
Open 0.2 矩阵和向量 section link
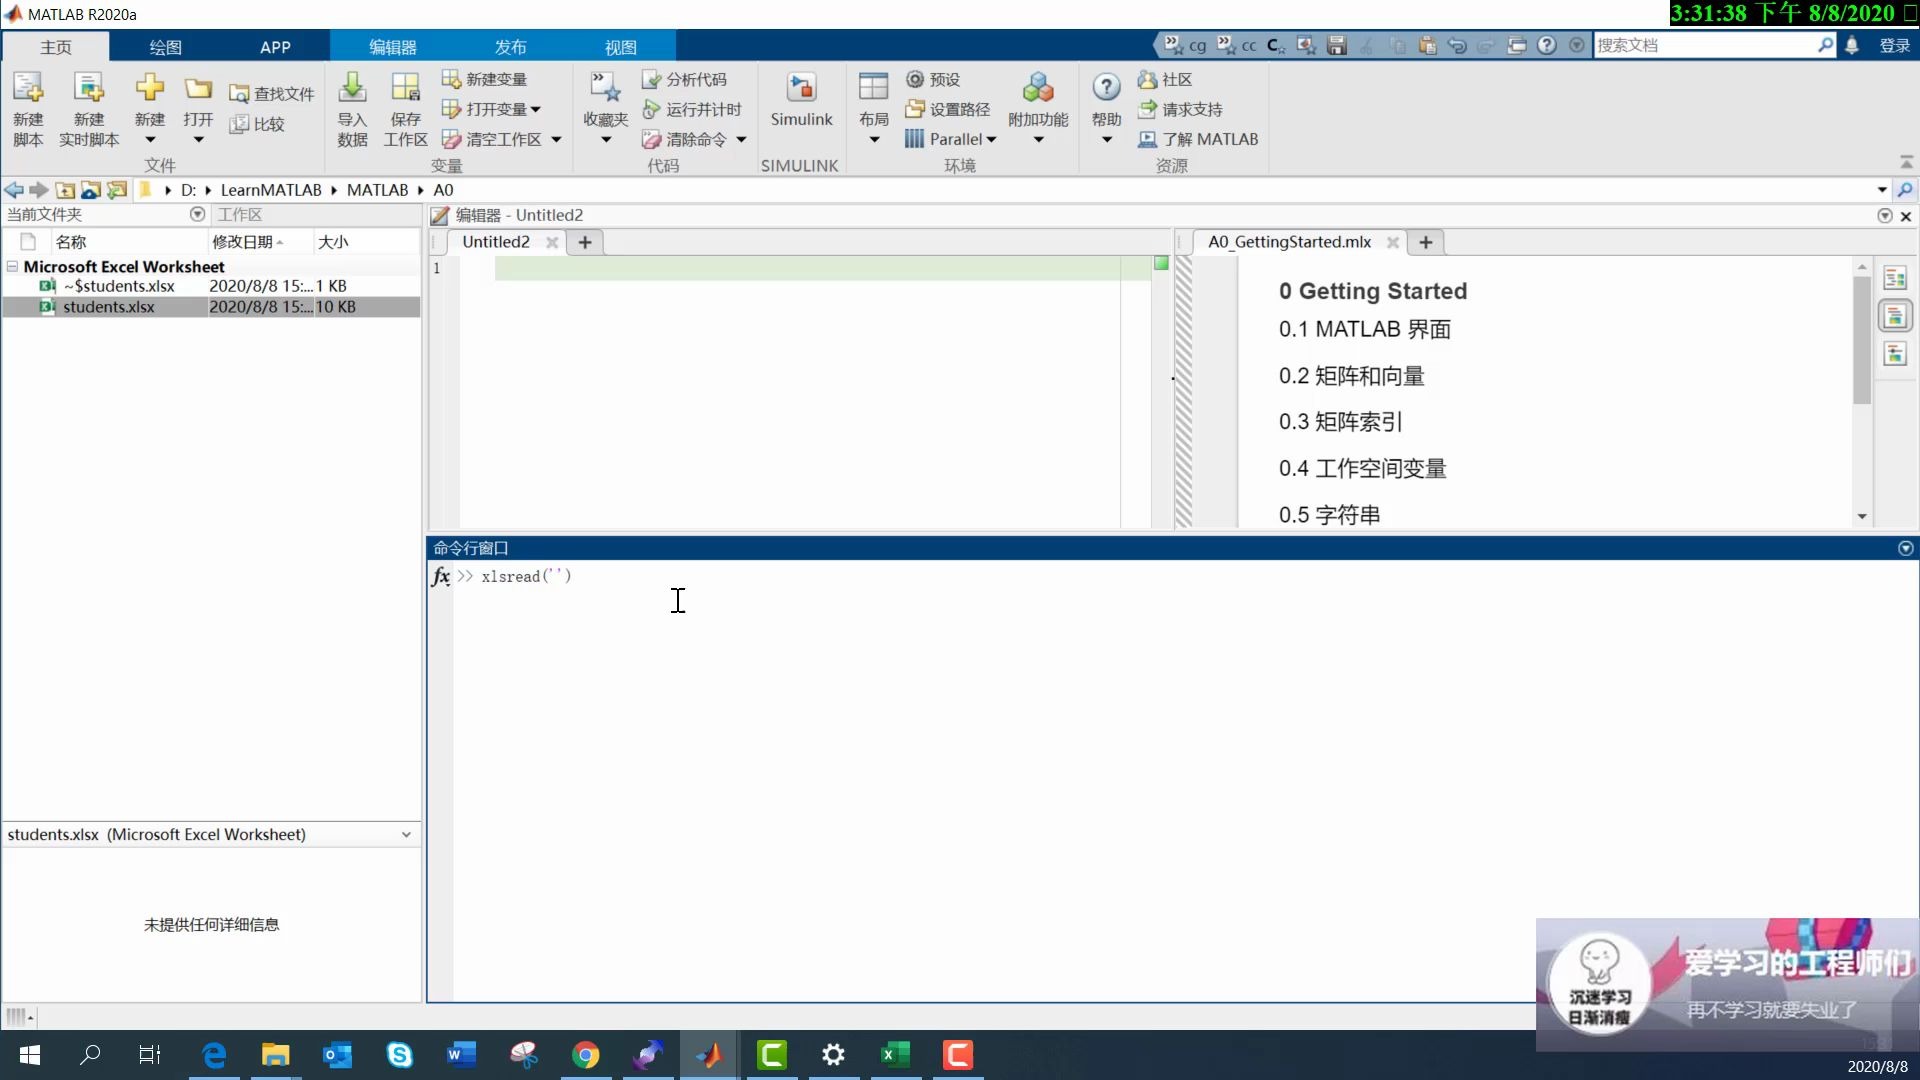[x=1351, y=376]
